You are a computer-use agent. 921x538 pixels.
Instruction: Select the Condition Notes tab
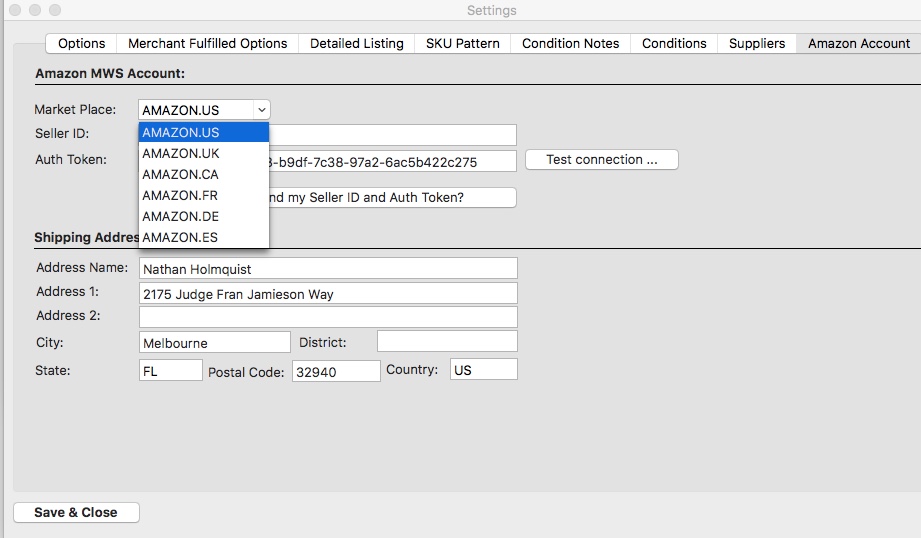(x=570, y=43)
